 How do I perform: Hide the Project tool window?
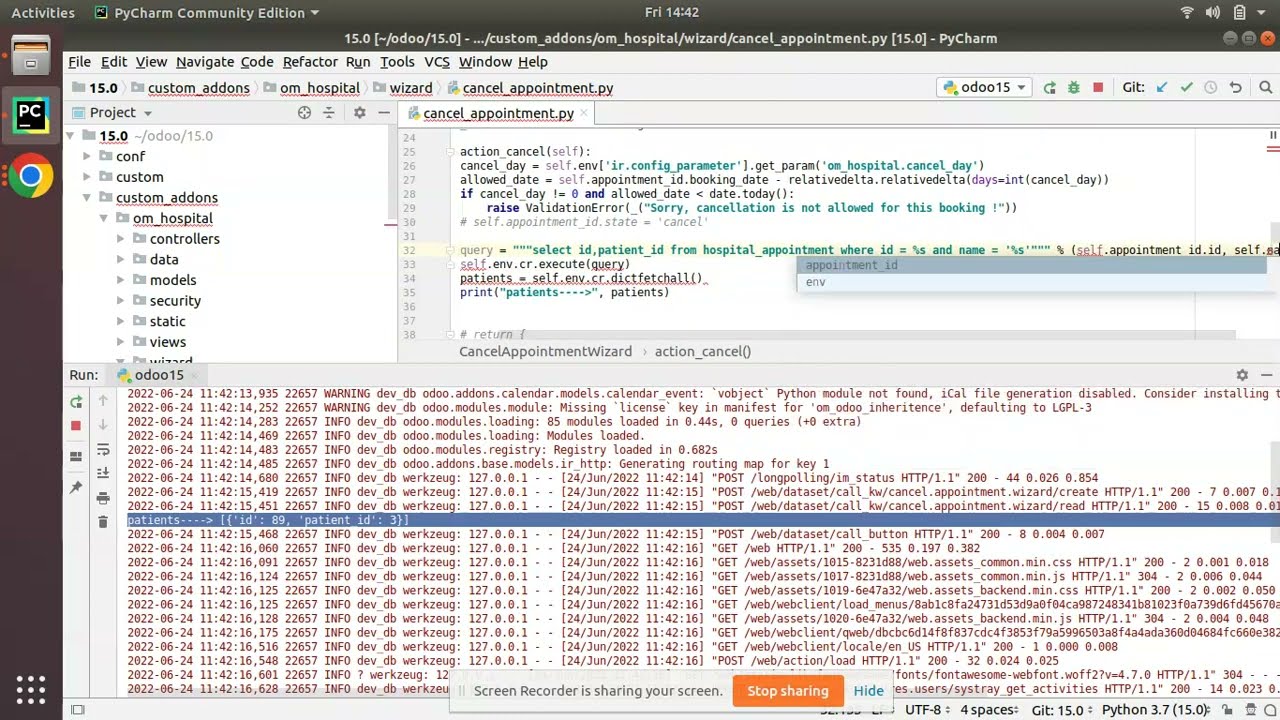[384, 113]
